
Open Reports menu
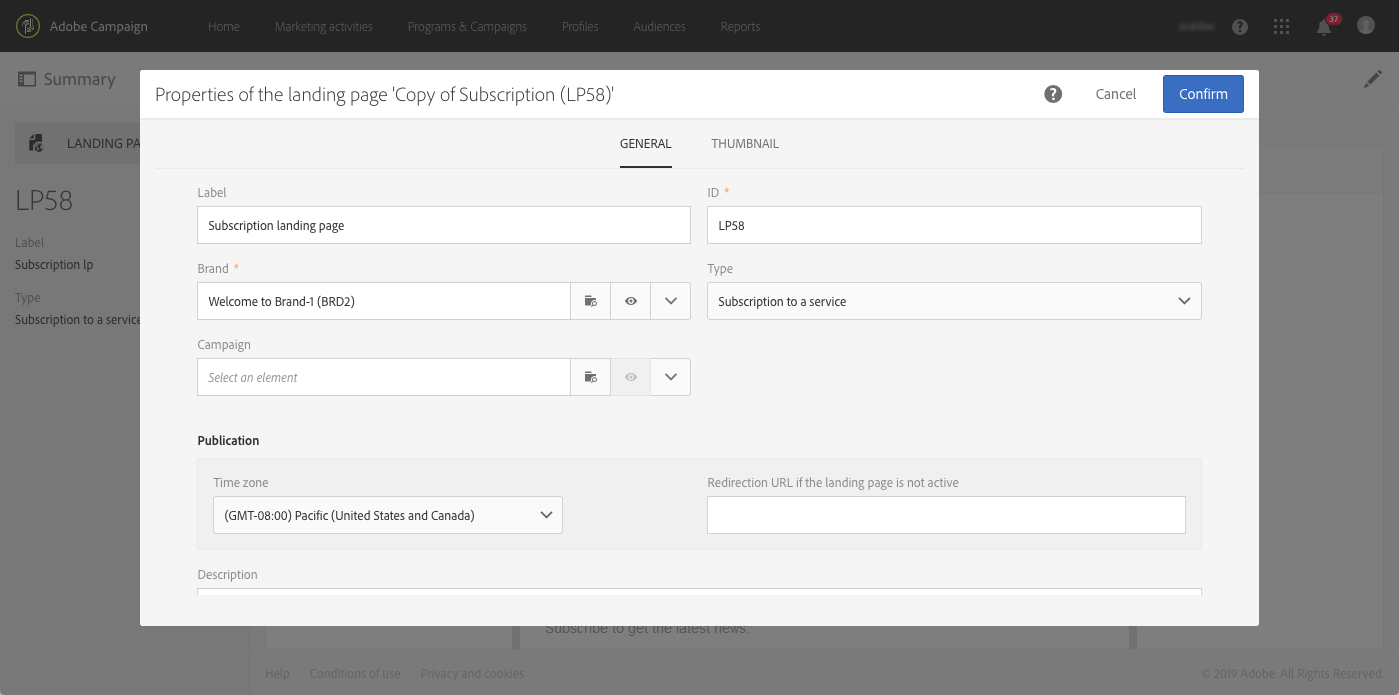(x=740, y=27)
